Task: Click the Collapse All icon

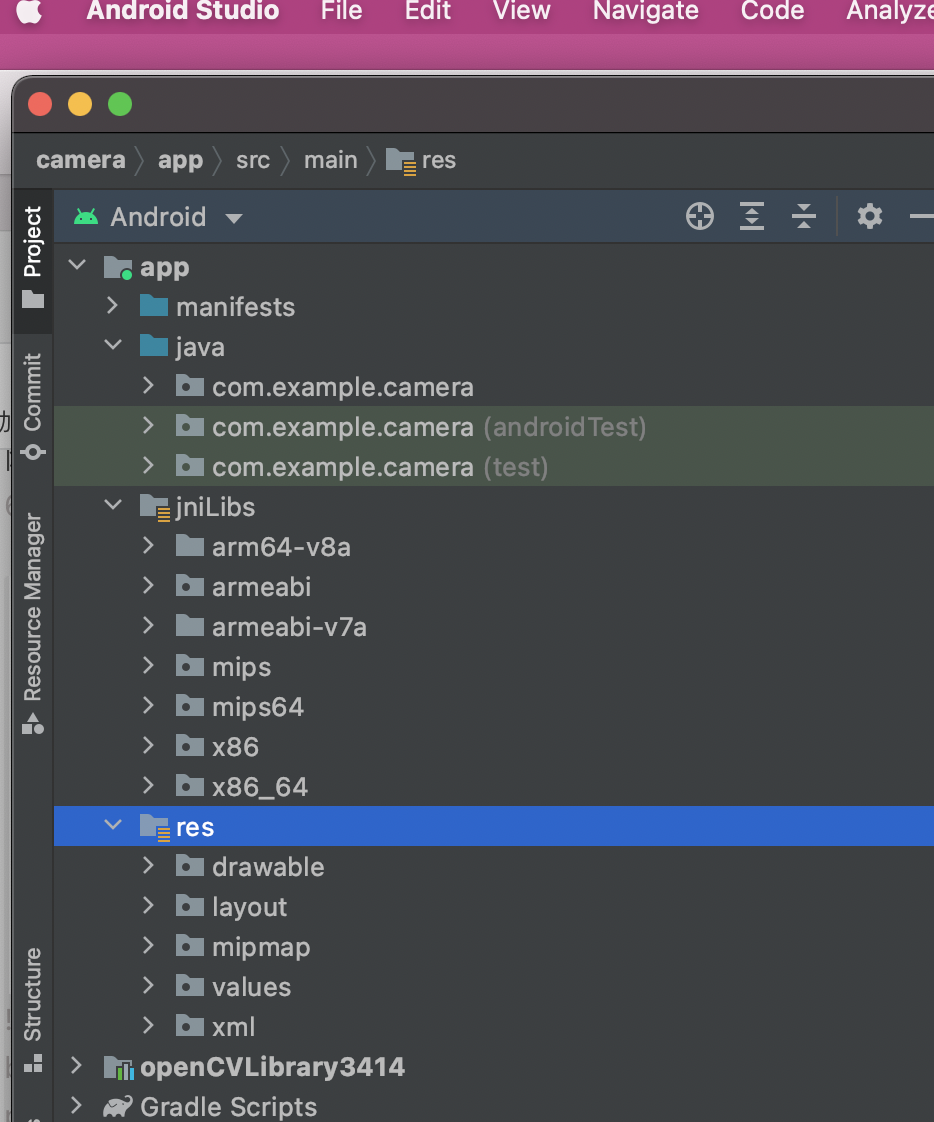Action: [804, 216]
